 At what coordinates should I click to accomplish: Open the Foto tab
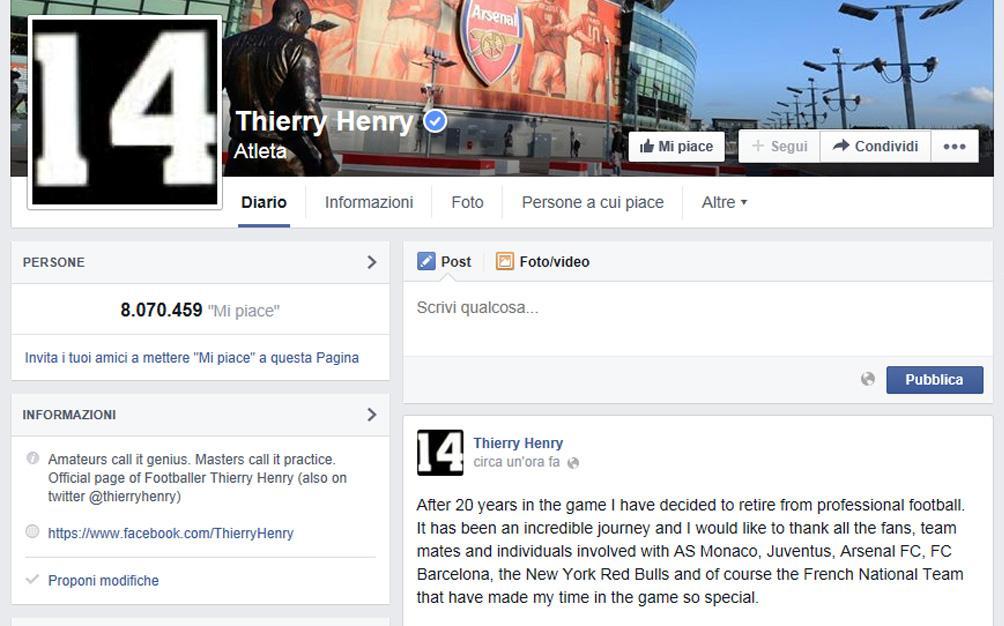click(x=467, y=202)
